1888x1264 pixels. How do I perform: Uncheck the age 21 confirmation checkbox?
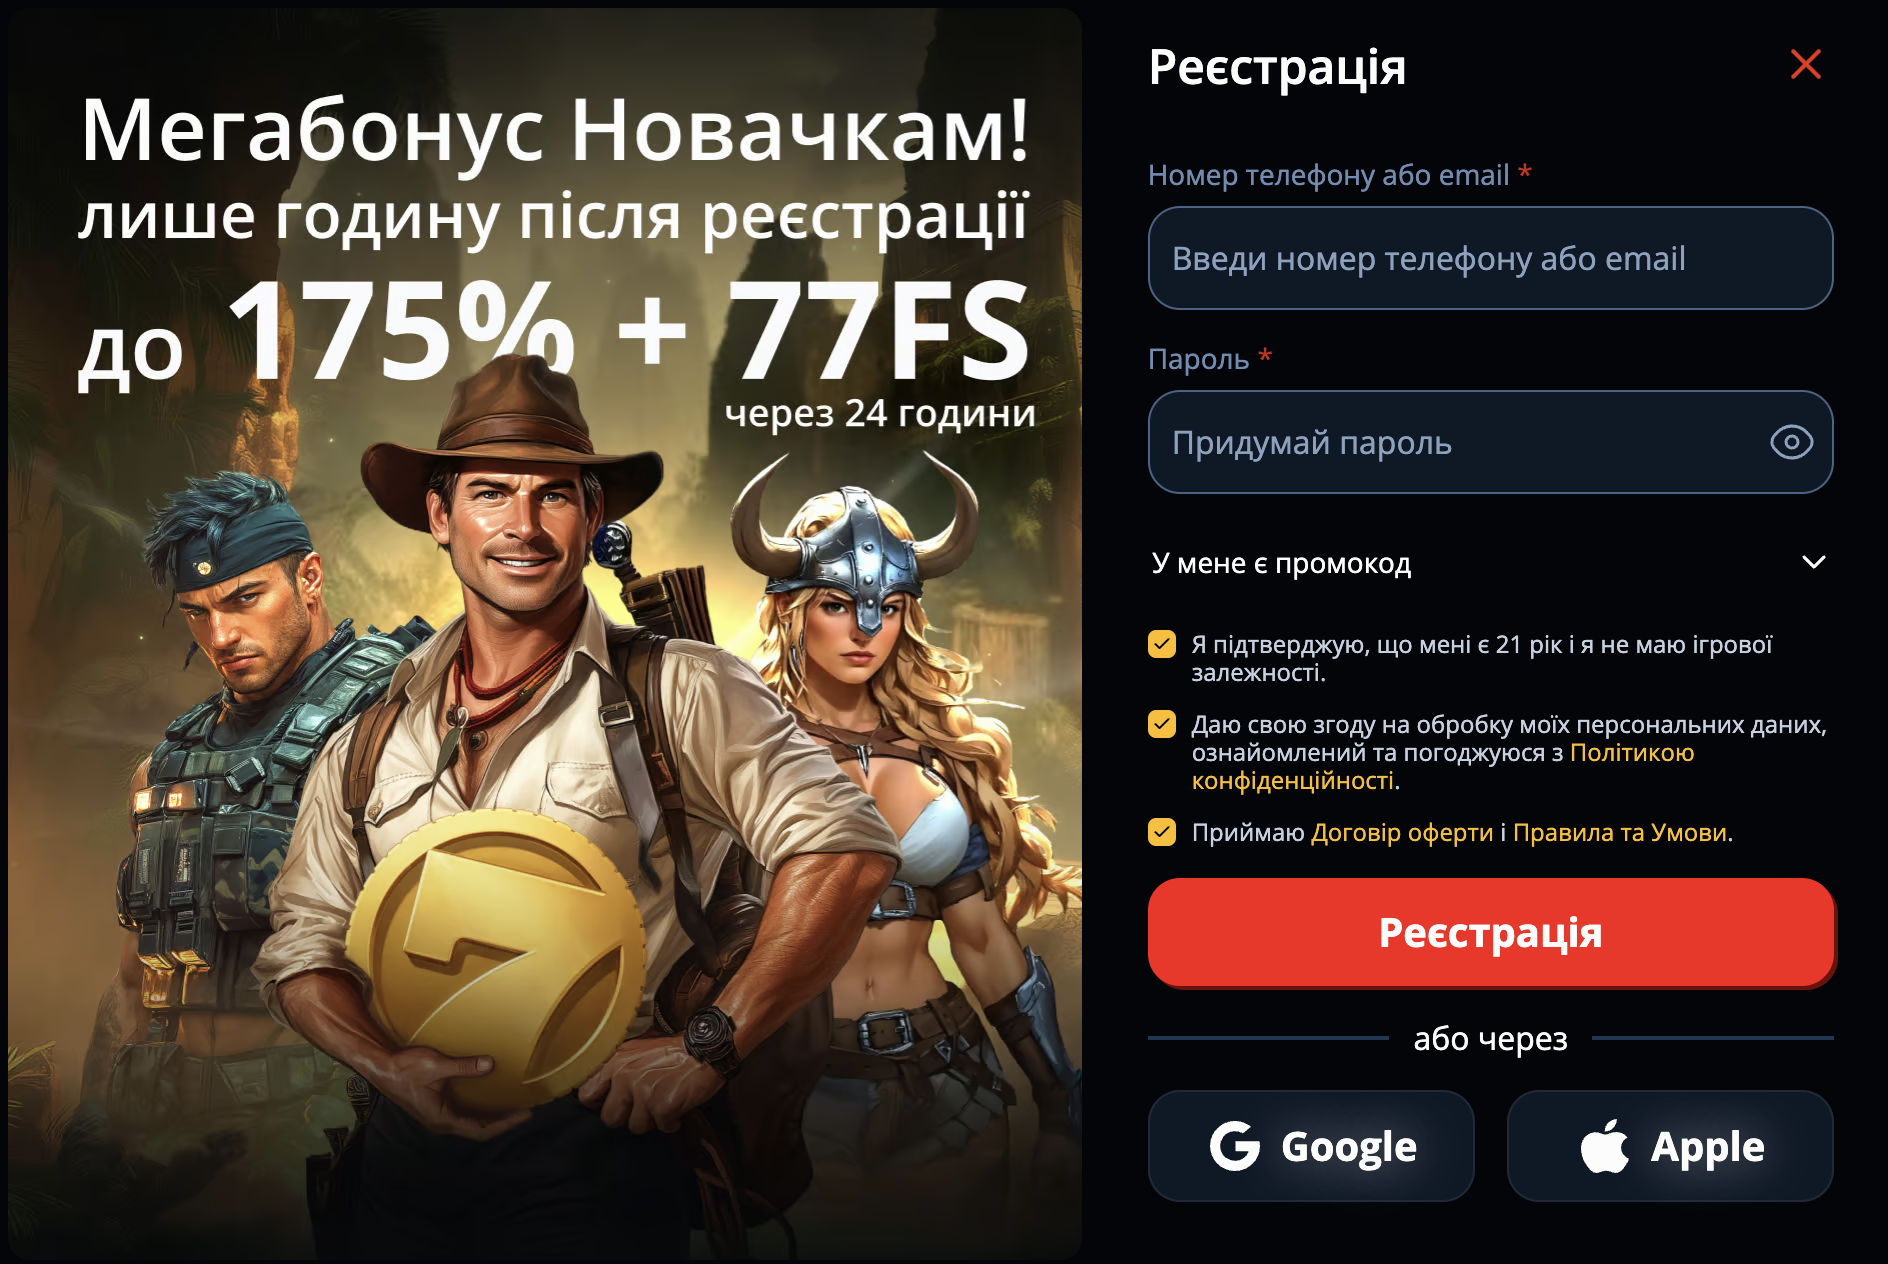(x=1162, y=644)
